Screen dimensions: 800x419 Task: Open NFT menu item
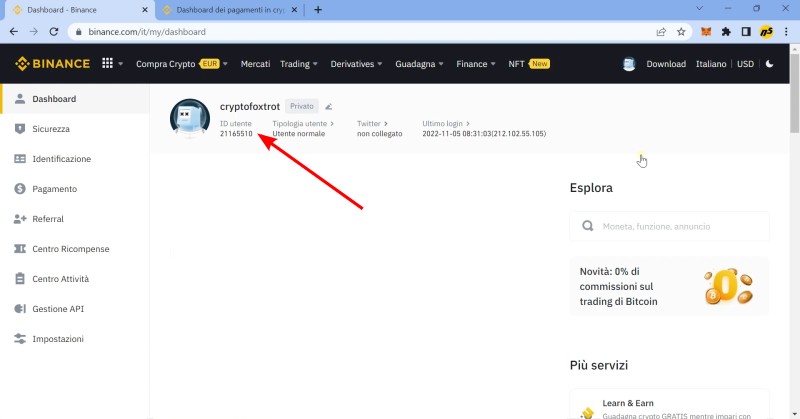coord(516,64)
